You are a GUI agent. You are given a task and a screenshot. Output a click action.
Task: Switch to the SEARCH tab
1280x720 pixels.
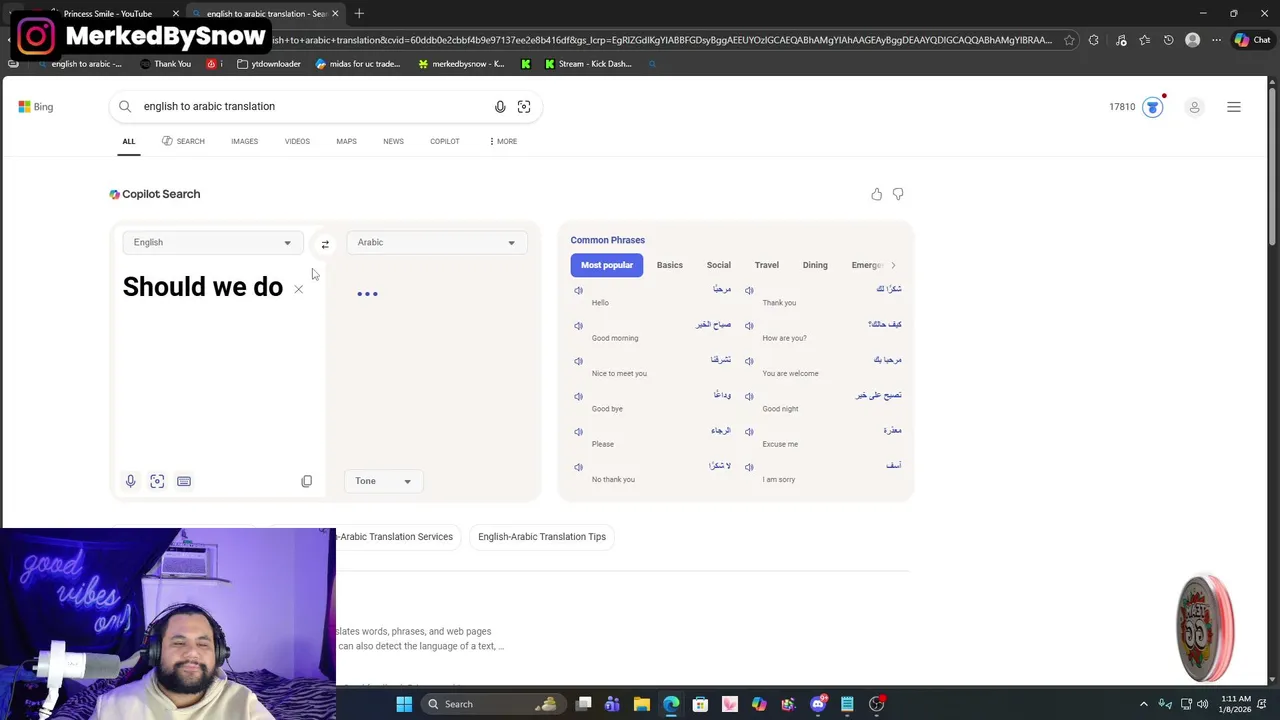tap(183, 141)
